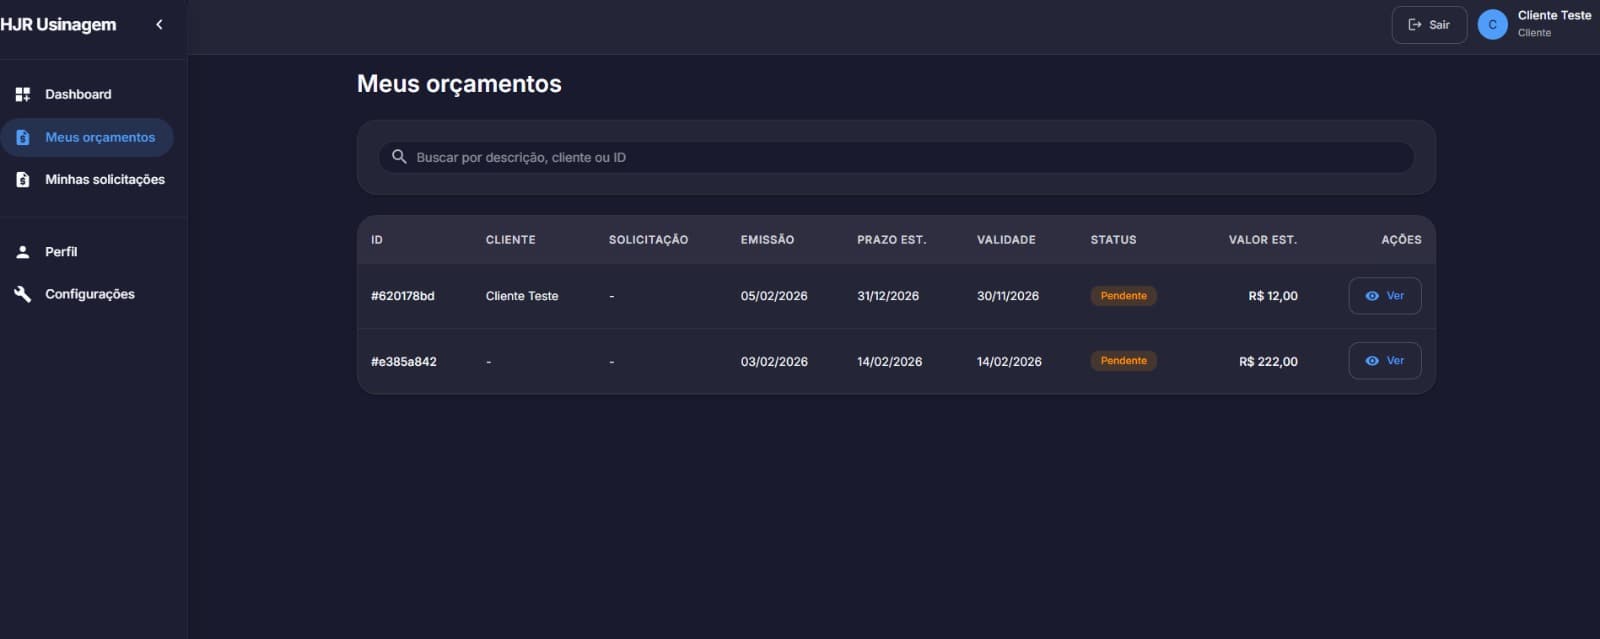Click the Meus orçamentos document icon
1600x639 pixels.
[23, 138]
